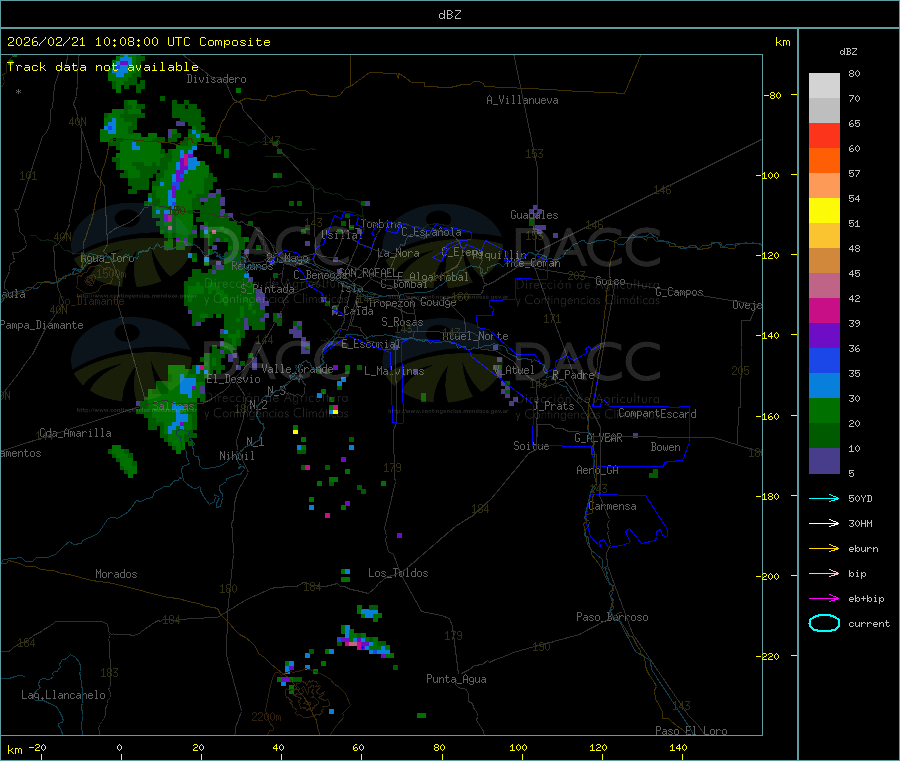Screen dimensions: 900x761
Task: Click the Bowen map label
Action: (x=665, y=447)
